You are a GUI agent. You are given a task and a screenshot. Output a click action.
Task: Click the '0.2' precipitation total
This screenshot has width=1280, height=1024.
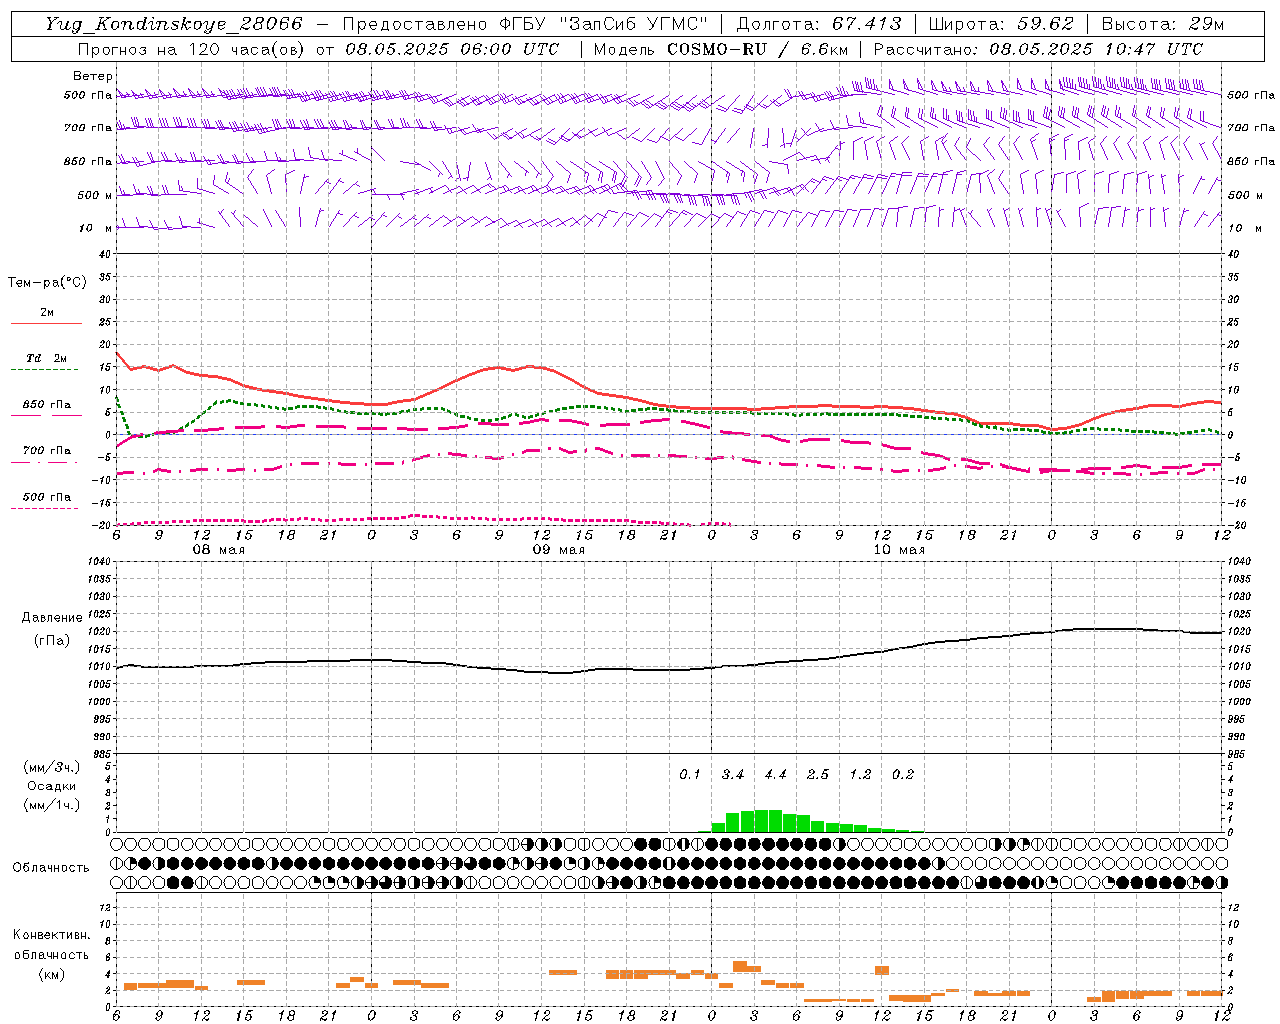tap(903, 774)
